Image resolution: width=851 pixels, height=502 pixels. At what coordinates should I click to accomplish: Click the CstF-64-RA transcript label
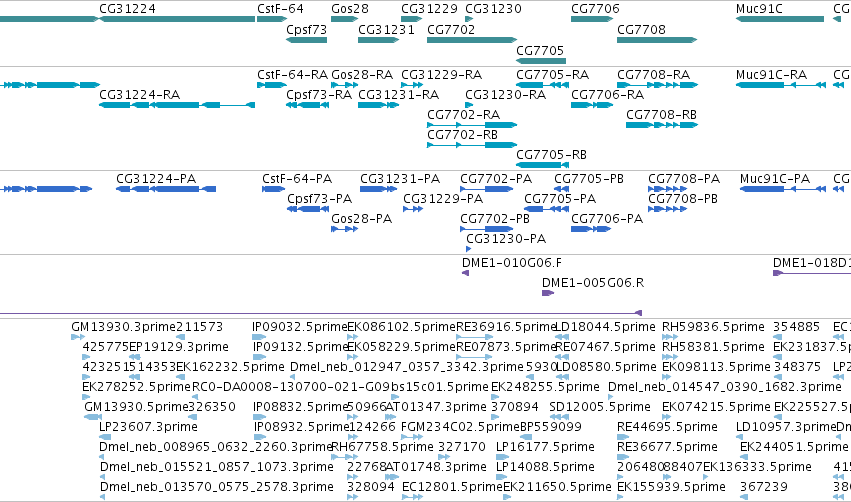point(292,74)
